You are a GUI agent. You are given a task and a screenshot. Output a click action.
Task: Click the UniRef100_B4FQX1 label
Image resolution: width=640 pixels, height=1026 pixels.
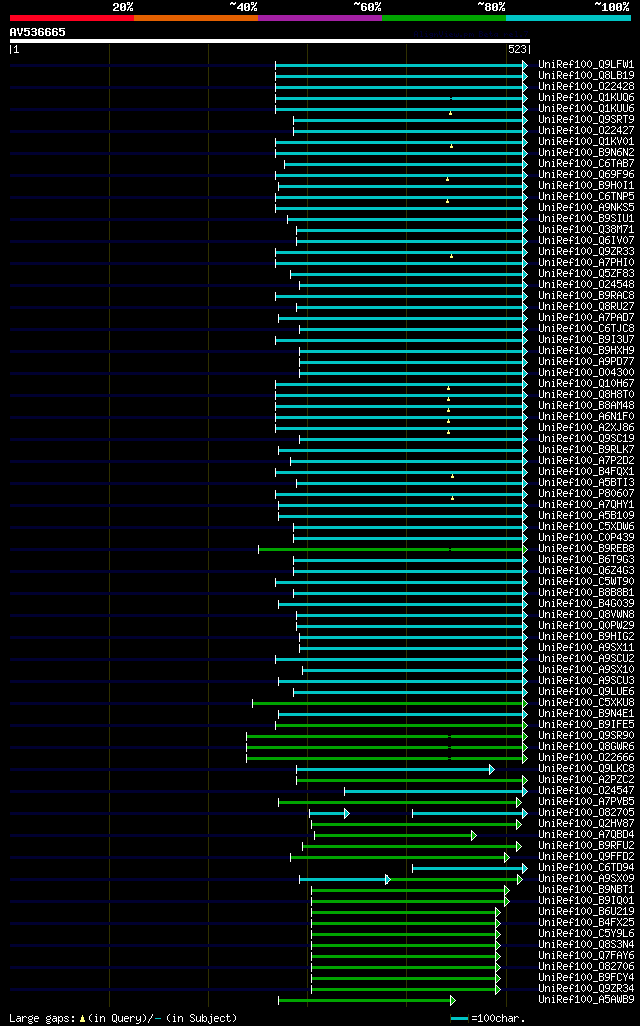tap(586, 471)
